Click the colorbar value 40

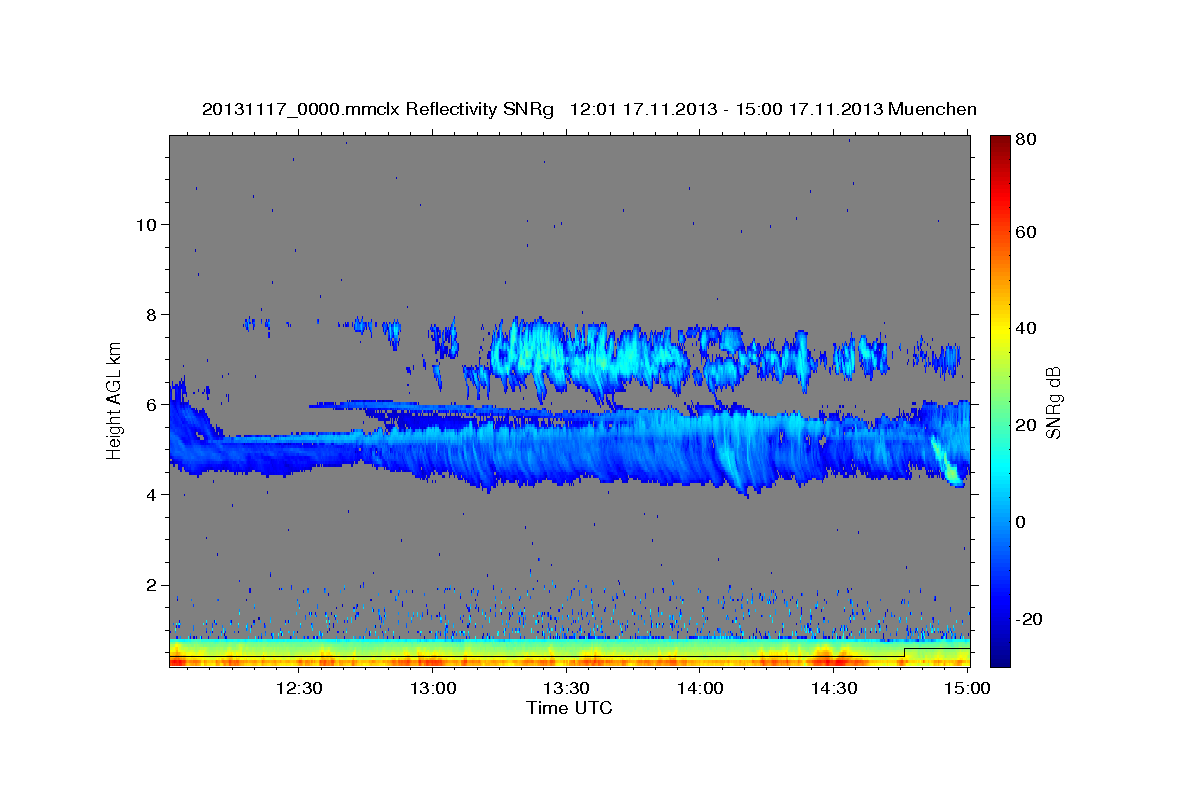[1027, 328]
